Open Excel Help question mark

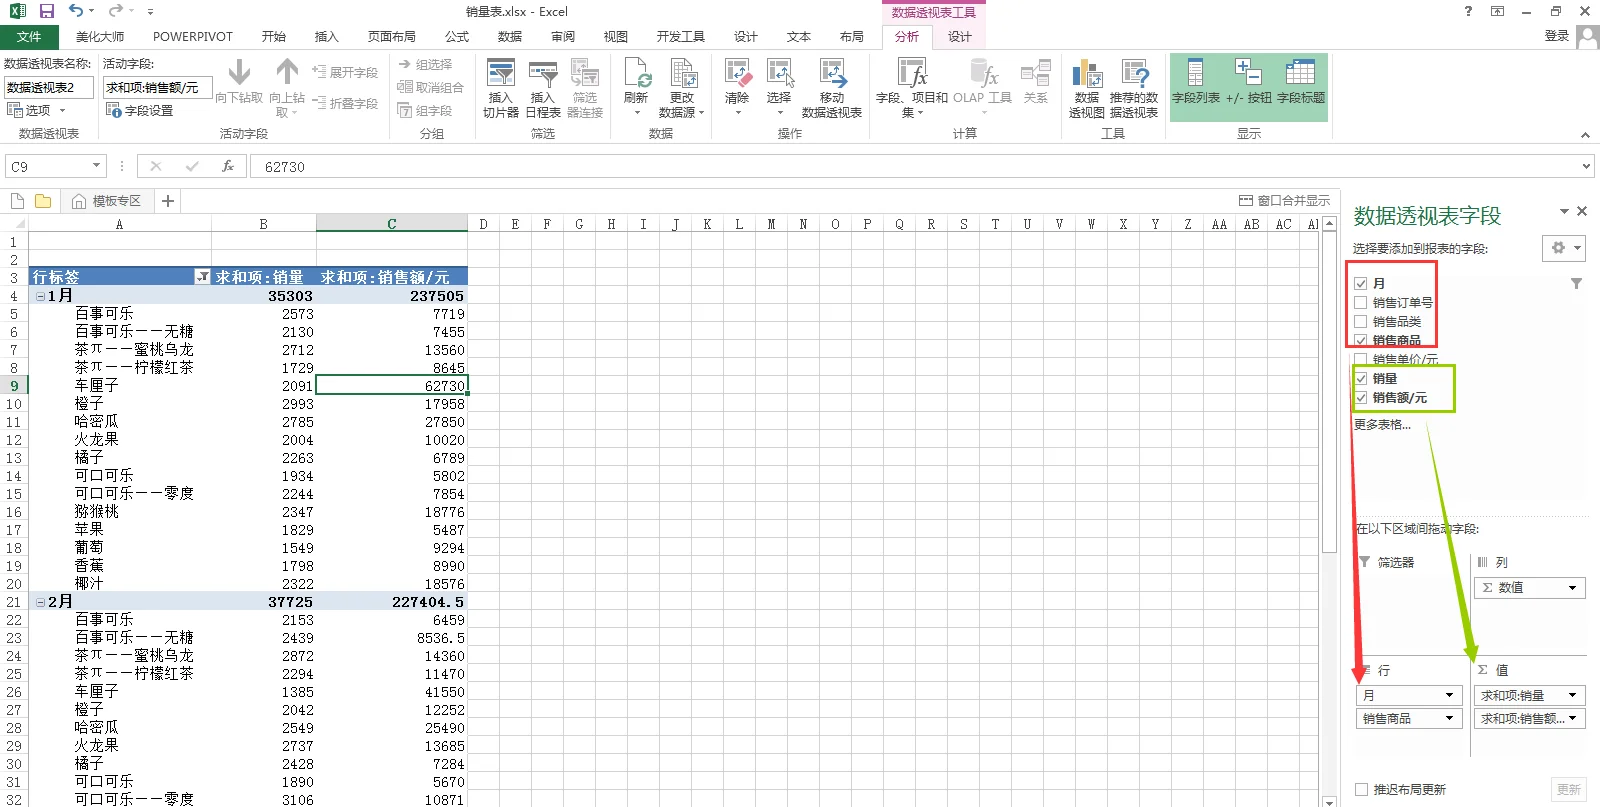click(x=1468, y=11)
